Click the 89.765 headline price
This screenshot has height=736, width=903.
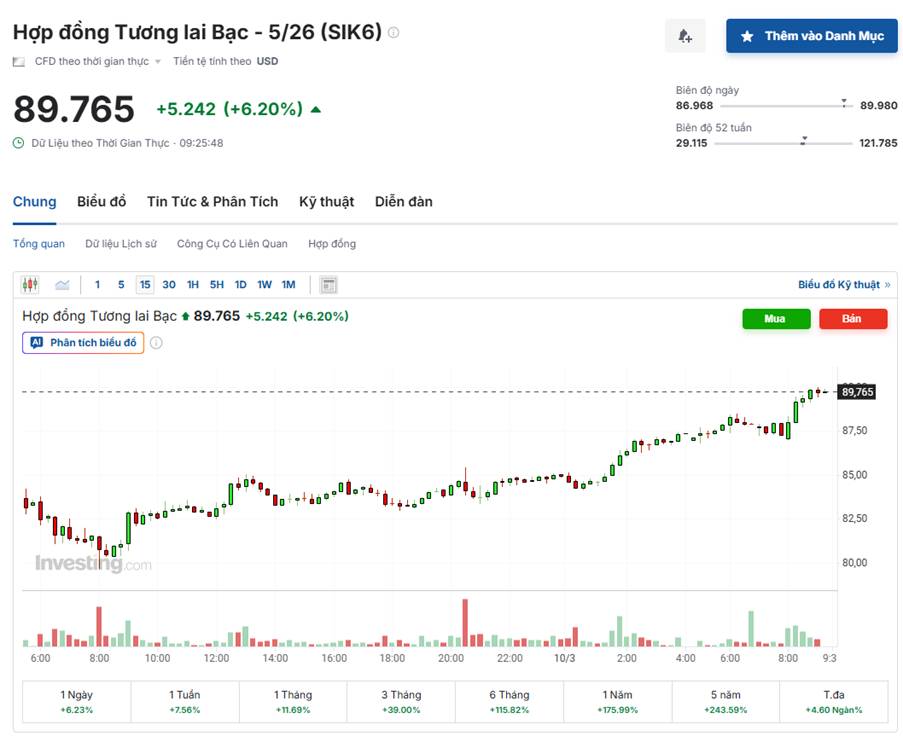click(74, 109)
